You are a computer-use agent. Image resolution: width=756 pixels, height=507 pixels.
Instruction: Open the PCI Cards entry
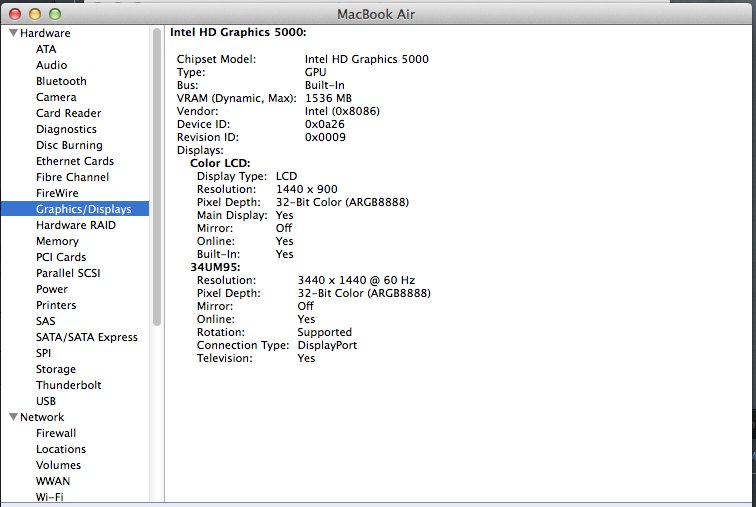pyautogui.click(x=61, y=257)
